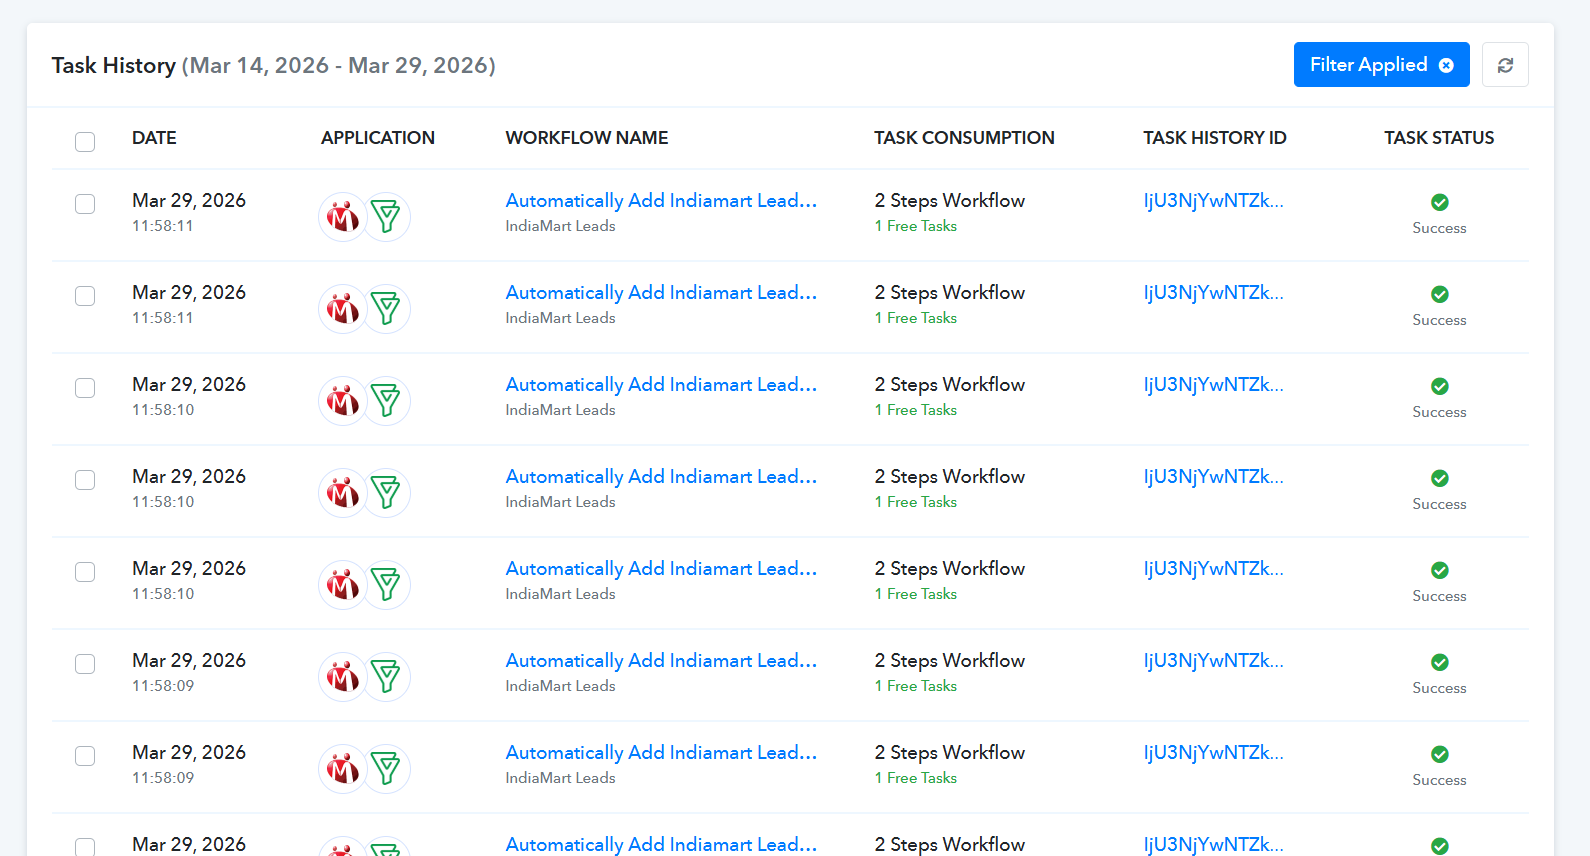Viewport: 1590px width, 856px height.
Task: Click IndiaMart icon in third 11:58:10 row
Action: 343,585
